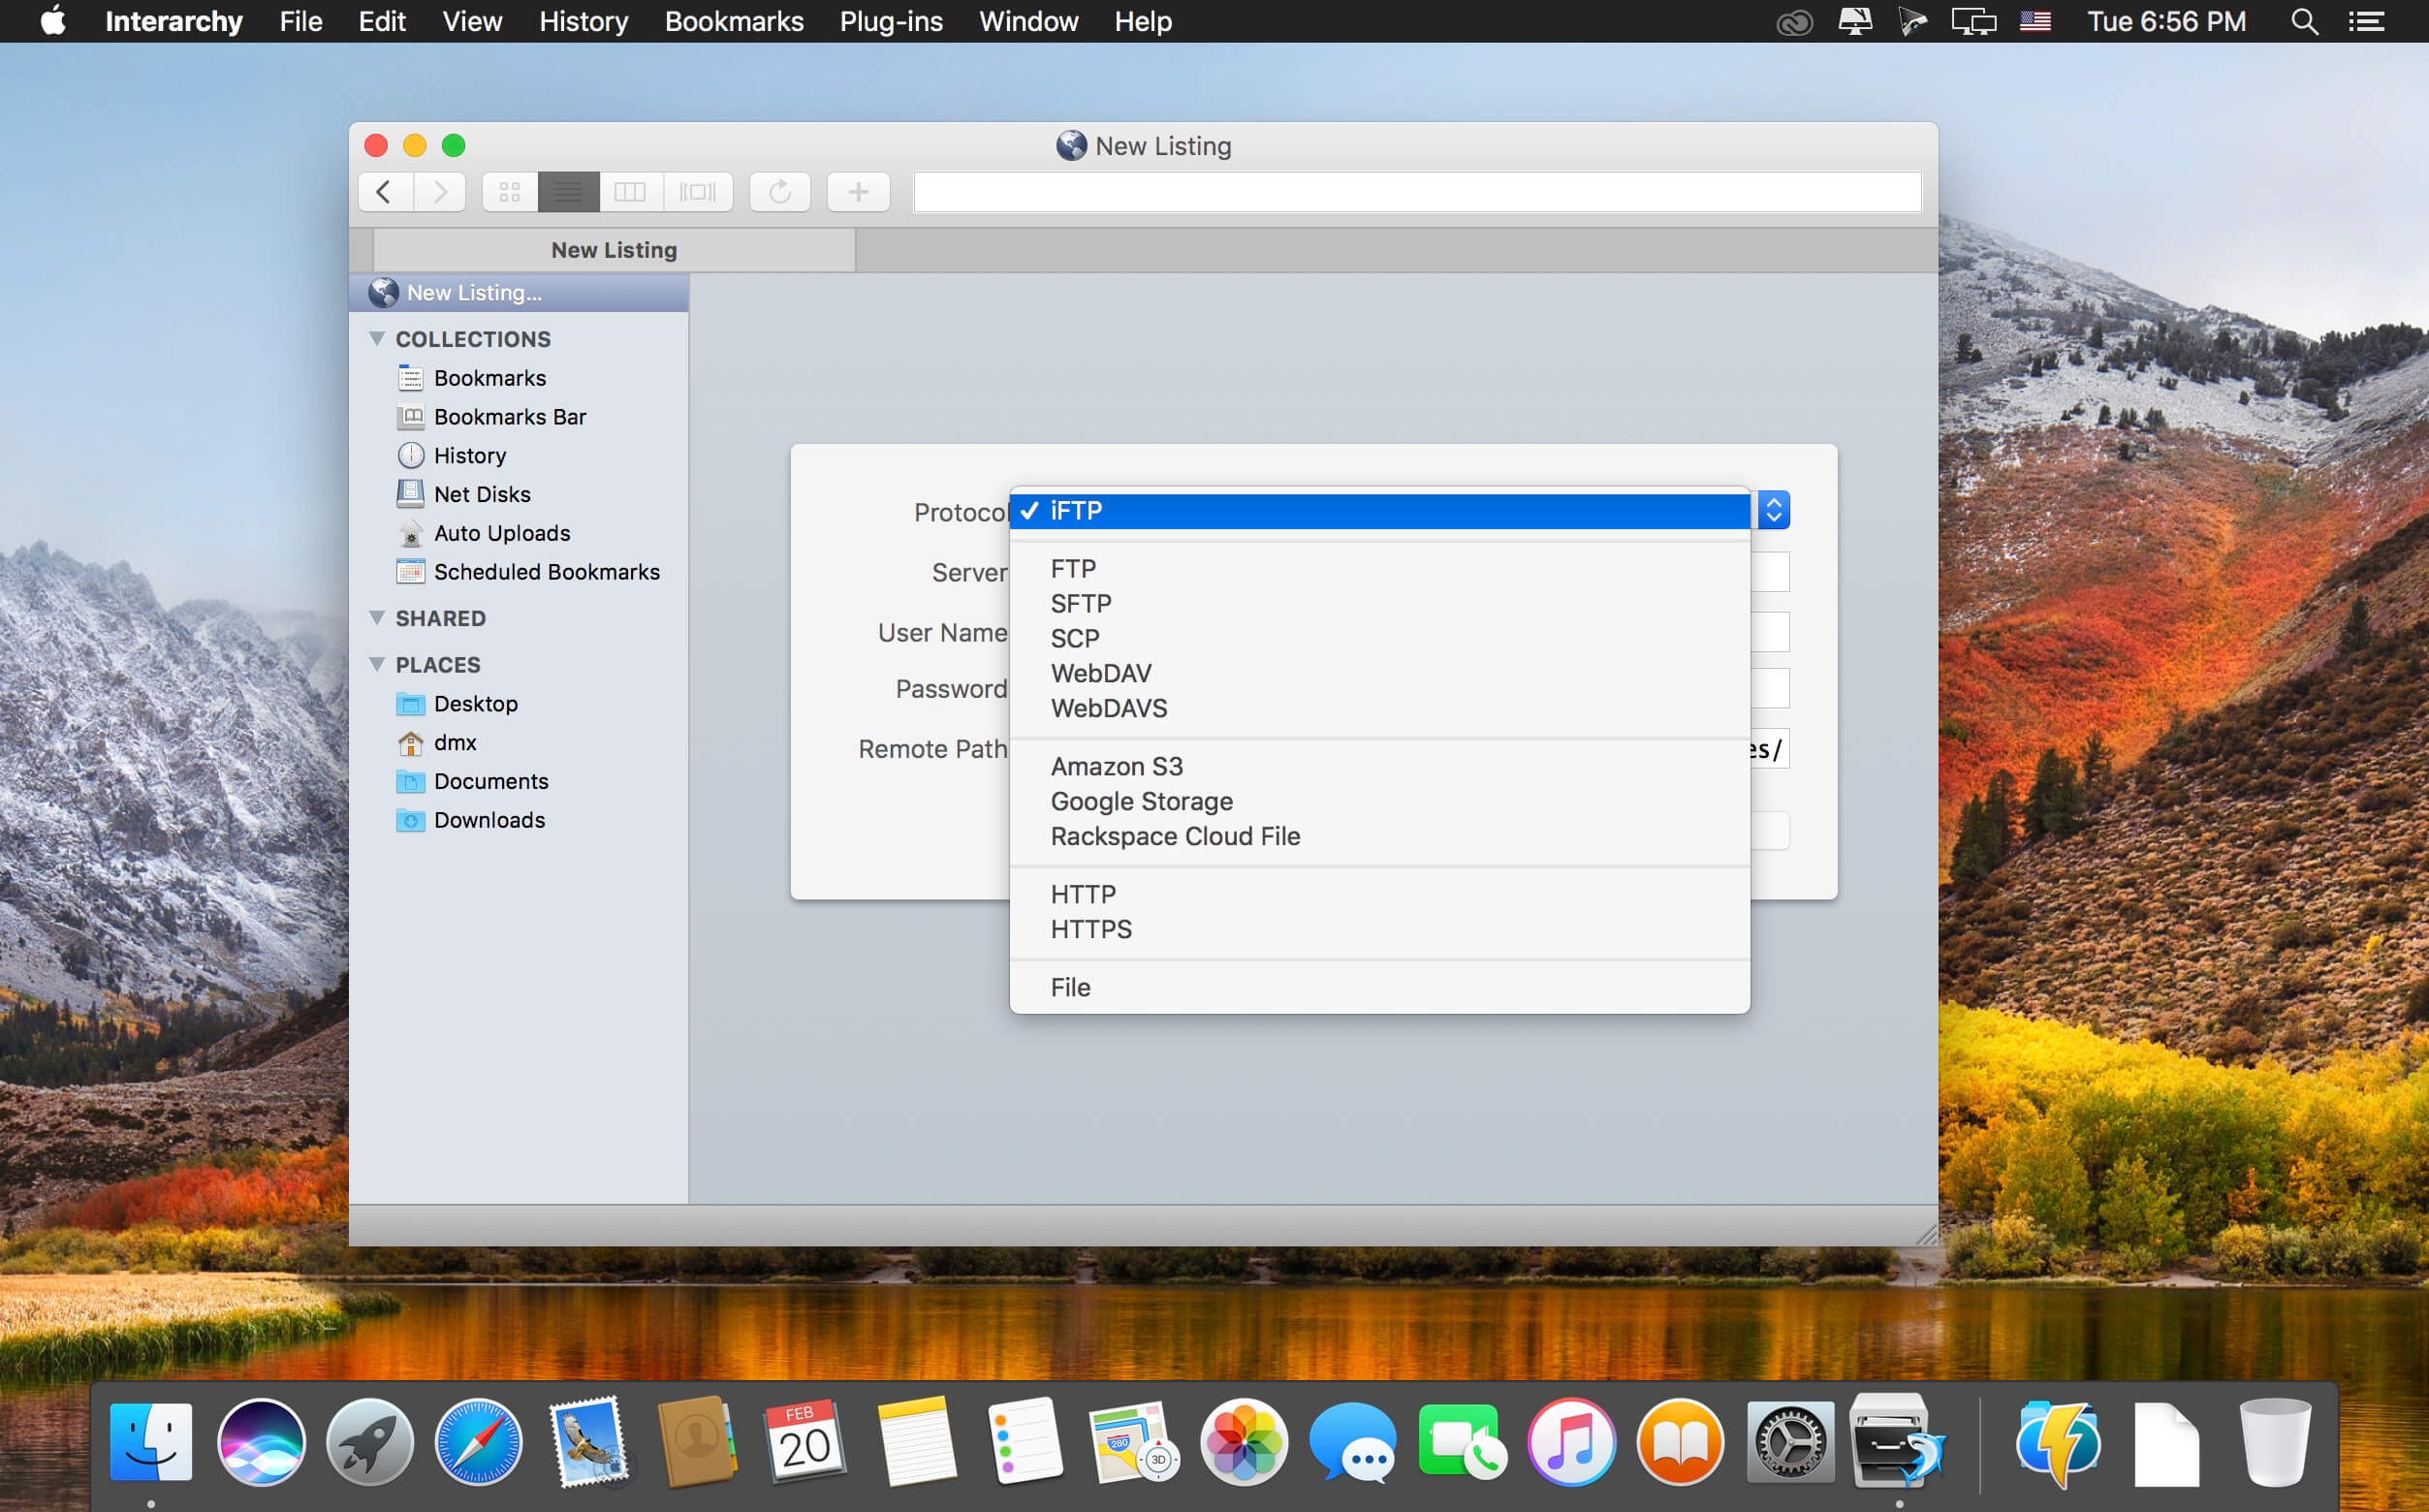Image resolution: width=2429 pixels, height=1512 pixels.
Task: Choose File from the protocol list
Action: (x=1379, y=988)
